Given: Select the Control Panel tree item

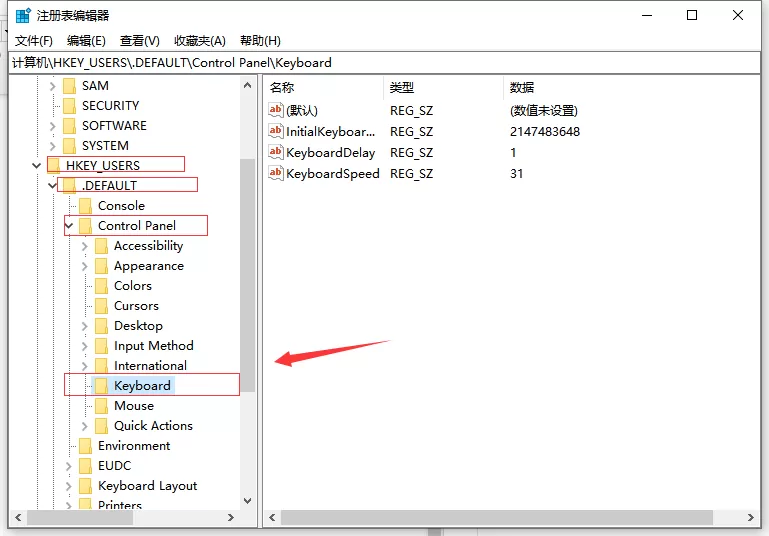Looking at the screenshot, I should [x=137, y=226].
